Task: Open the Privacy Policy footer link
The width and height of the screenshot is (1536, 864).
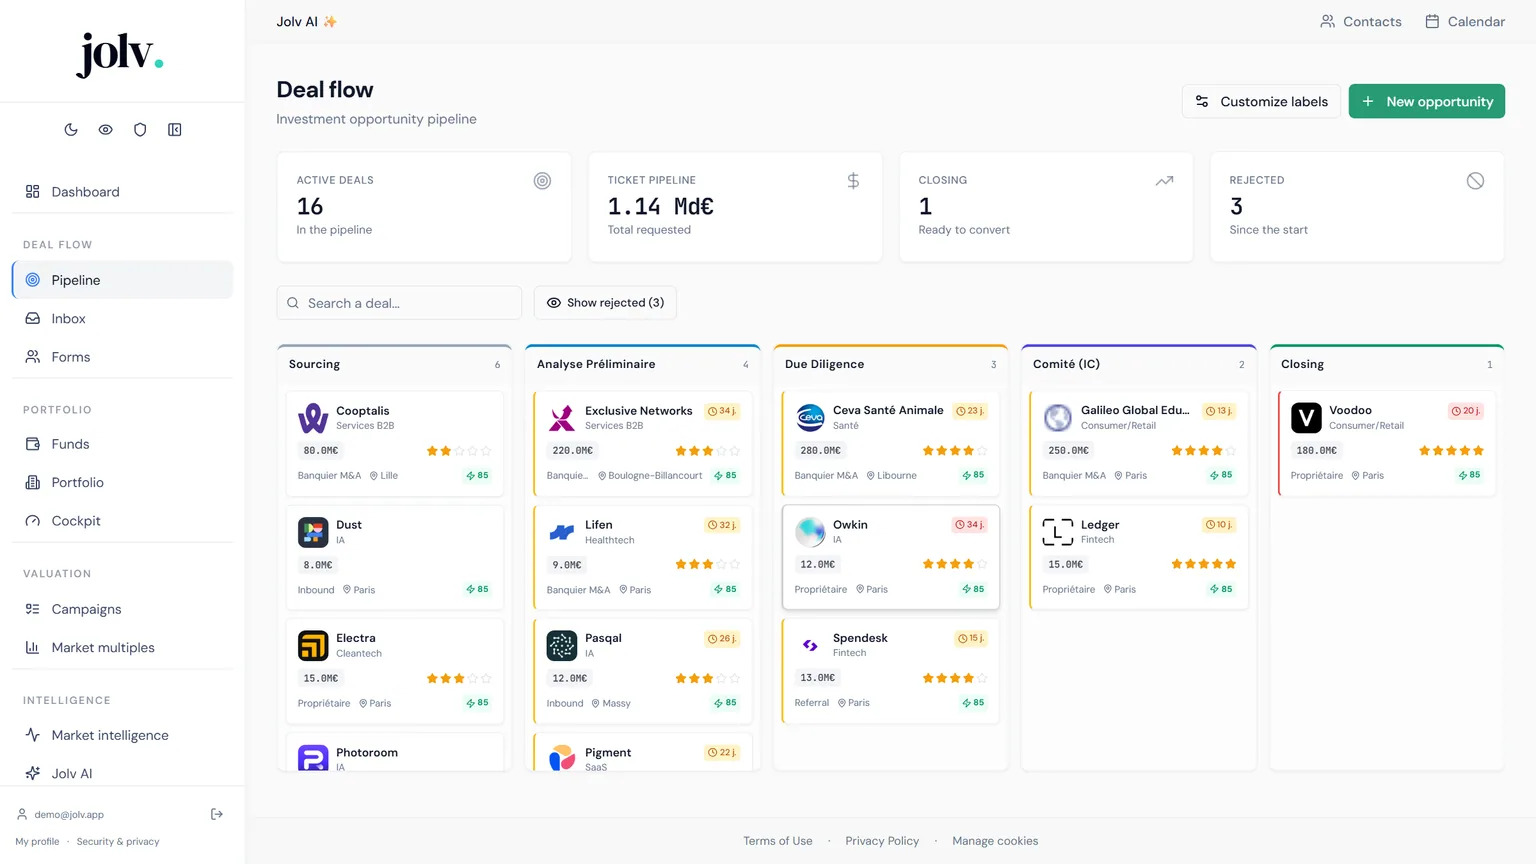Action: (882, 841)
